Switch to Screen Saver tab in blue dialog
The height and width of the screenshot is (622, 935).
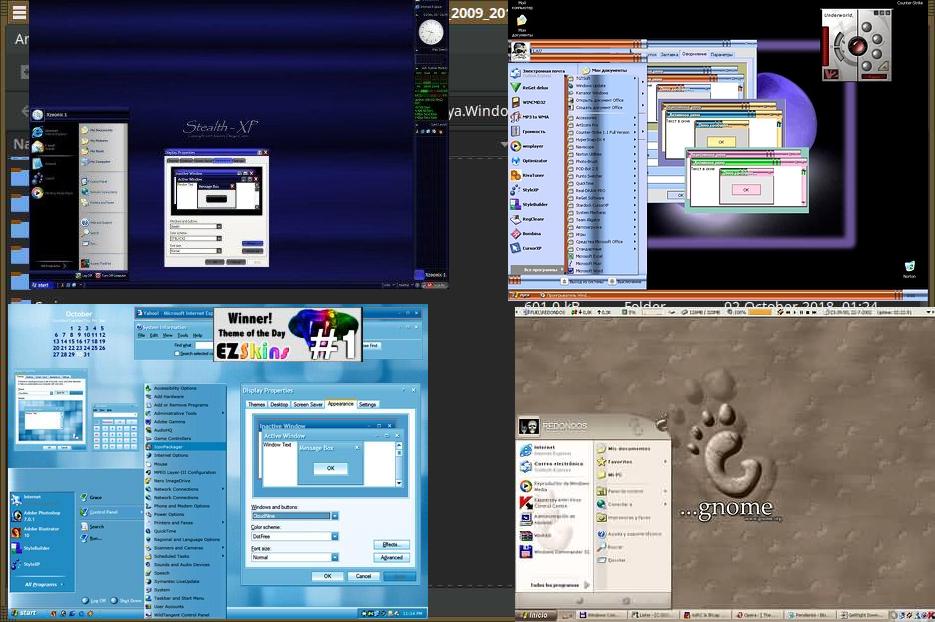[x=308, y=404]
